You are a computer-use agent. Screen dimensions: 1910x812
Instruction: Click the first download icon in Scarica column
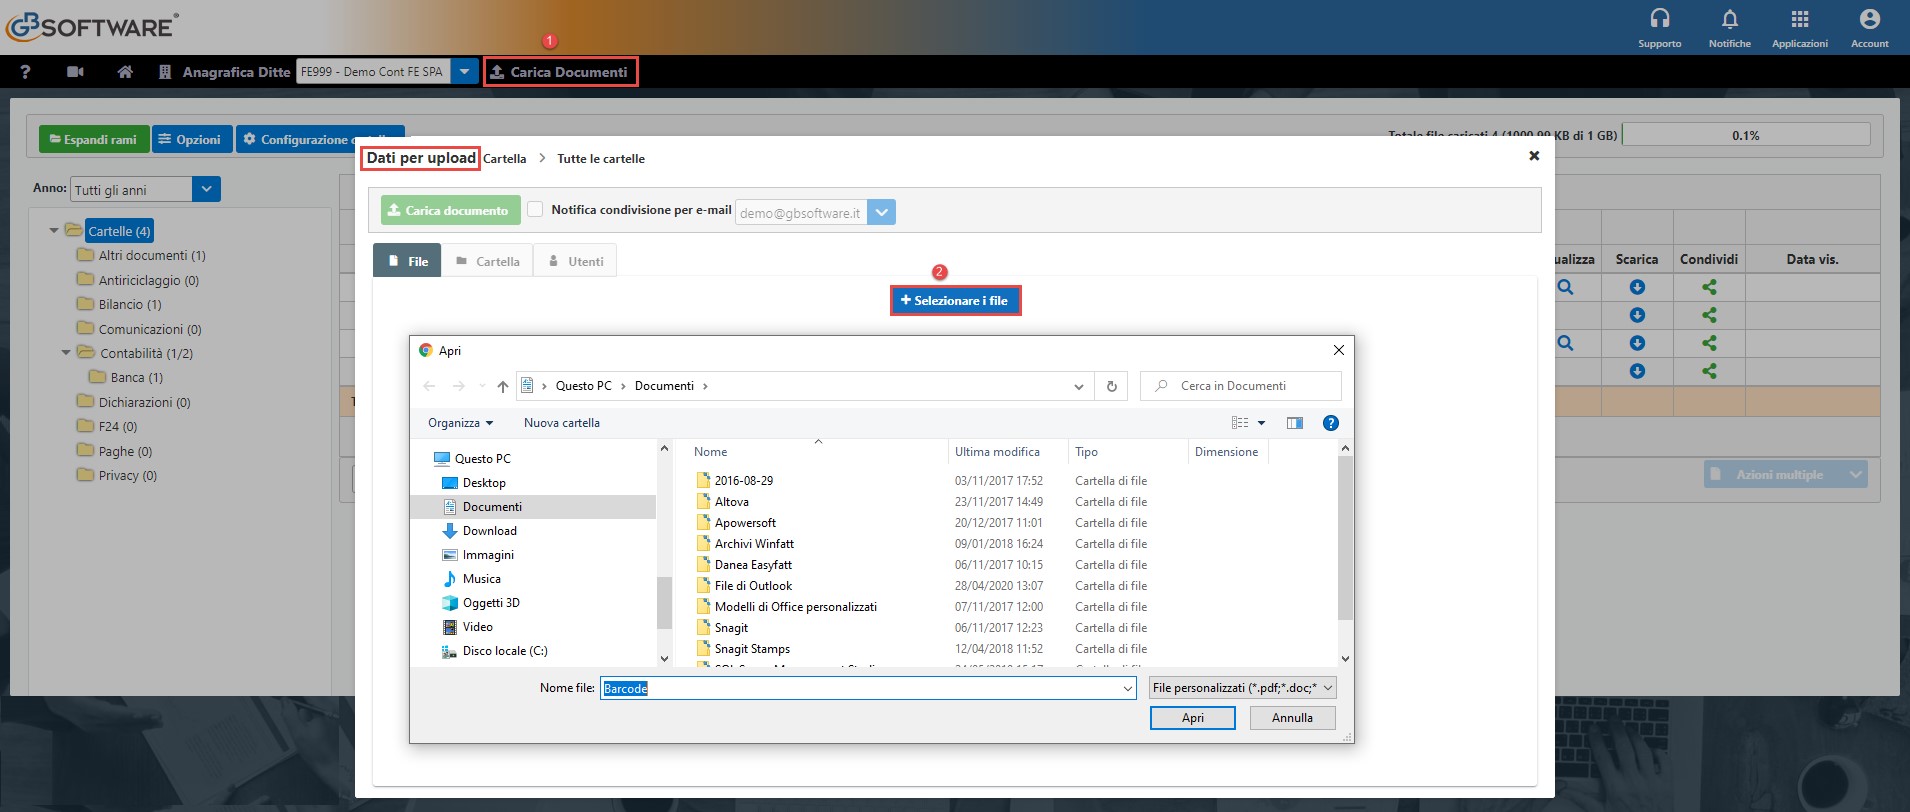[1637, 287]
